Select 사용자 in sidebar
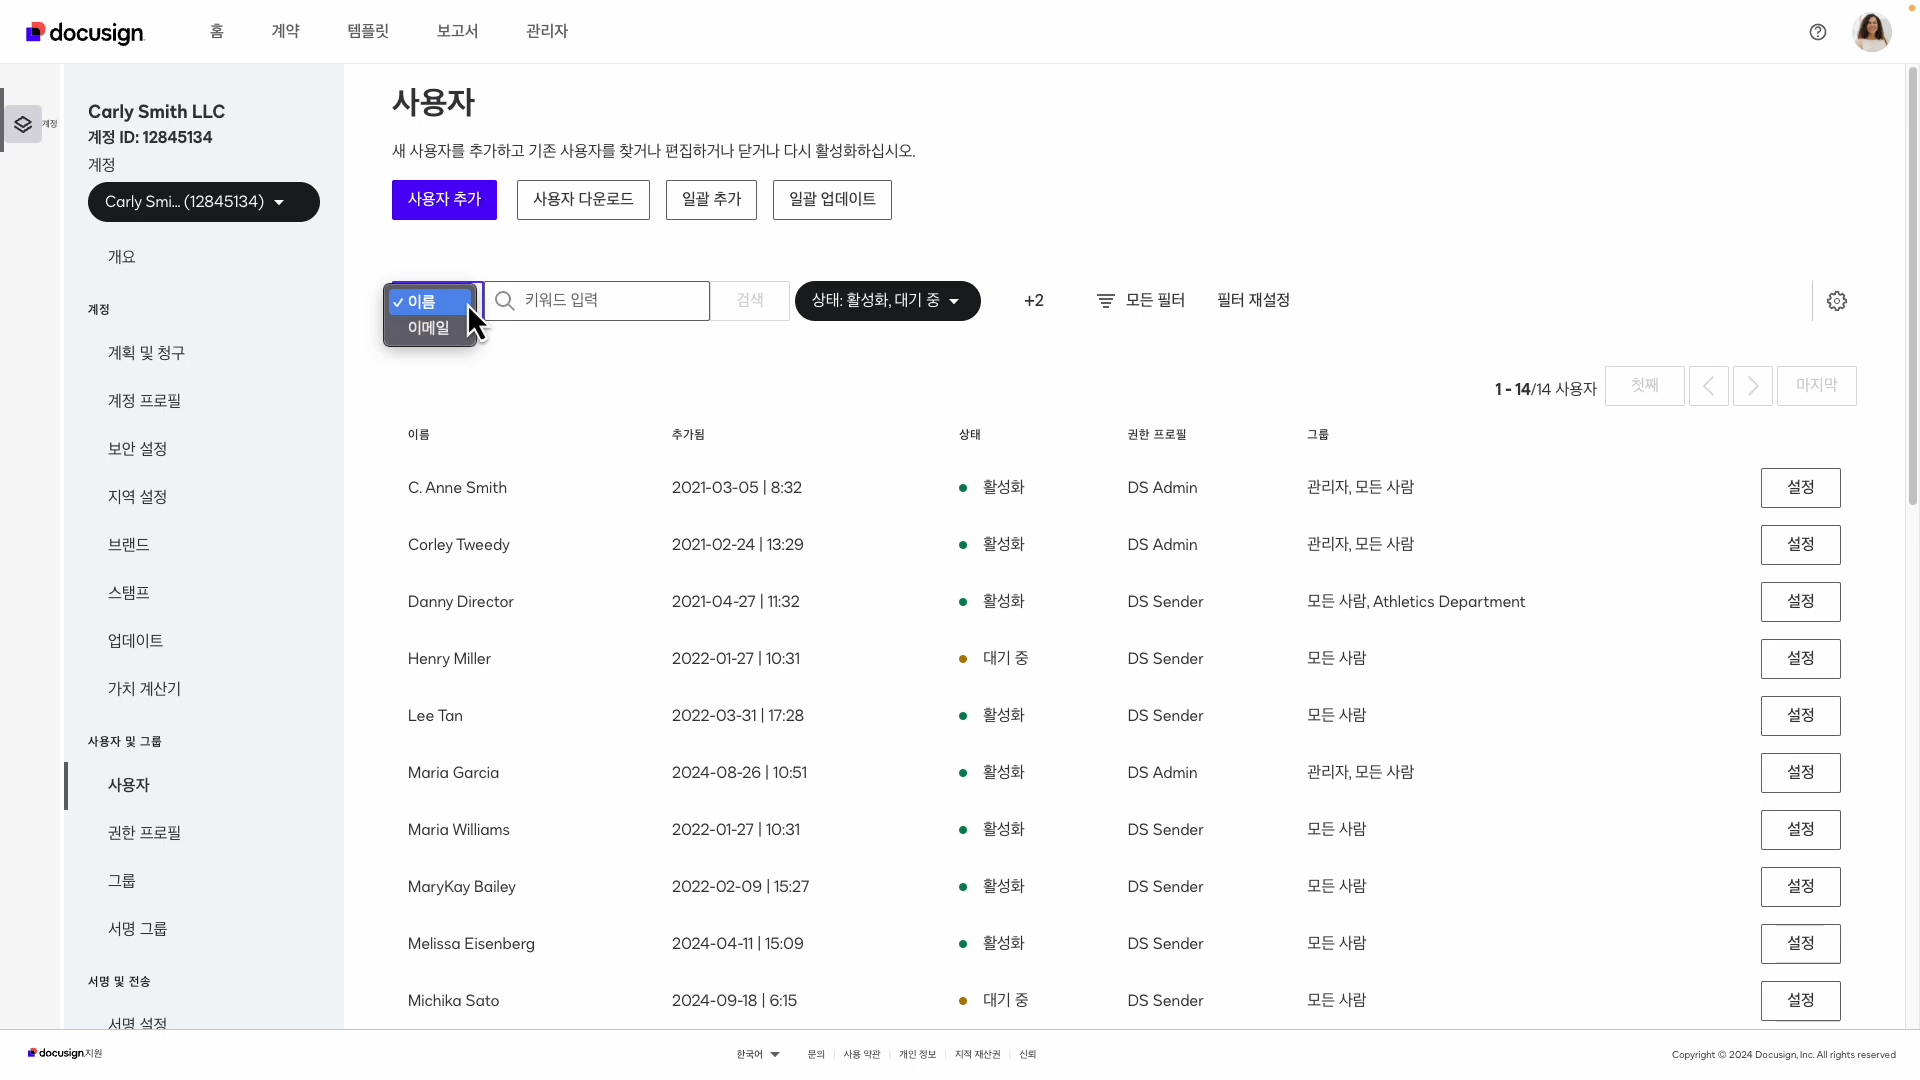The height and width of the screenshot is (1080, 1920). point(129,785)
